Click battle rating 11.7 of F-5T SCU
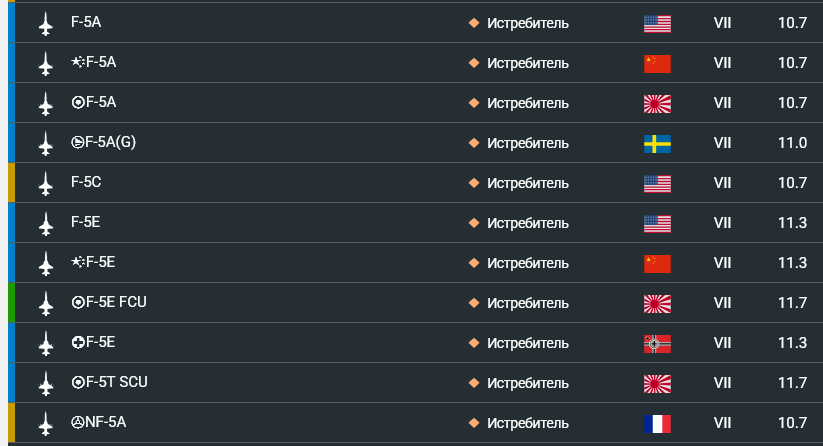The height and width of the screenshot is (446, 823). pyautogui.click(x=792, y=383)
